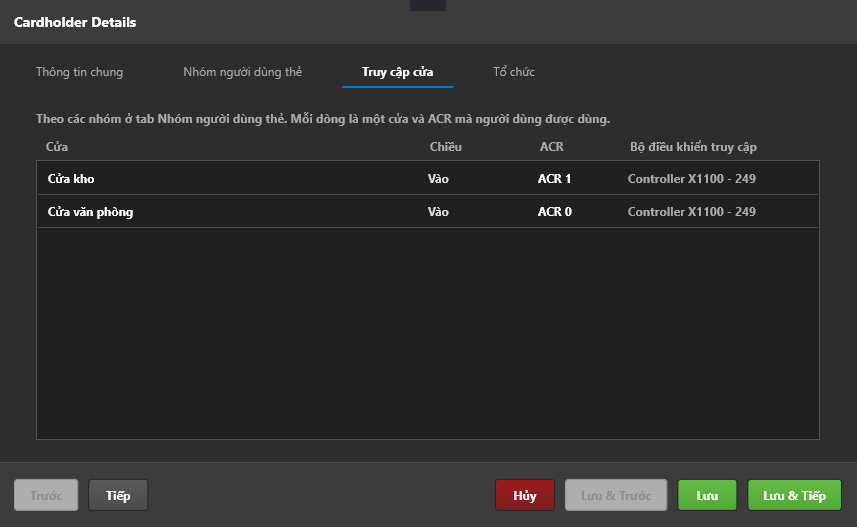Click the Hủy cancel button
The height and width of the screenshot is (527, 857).
(525, 495)
